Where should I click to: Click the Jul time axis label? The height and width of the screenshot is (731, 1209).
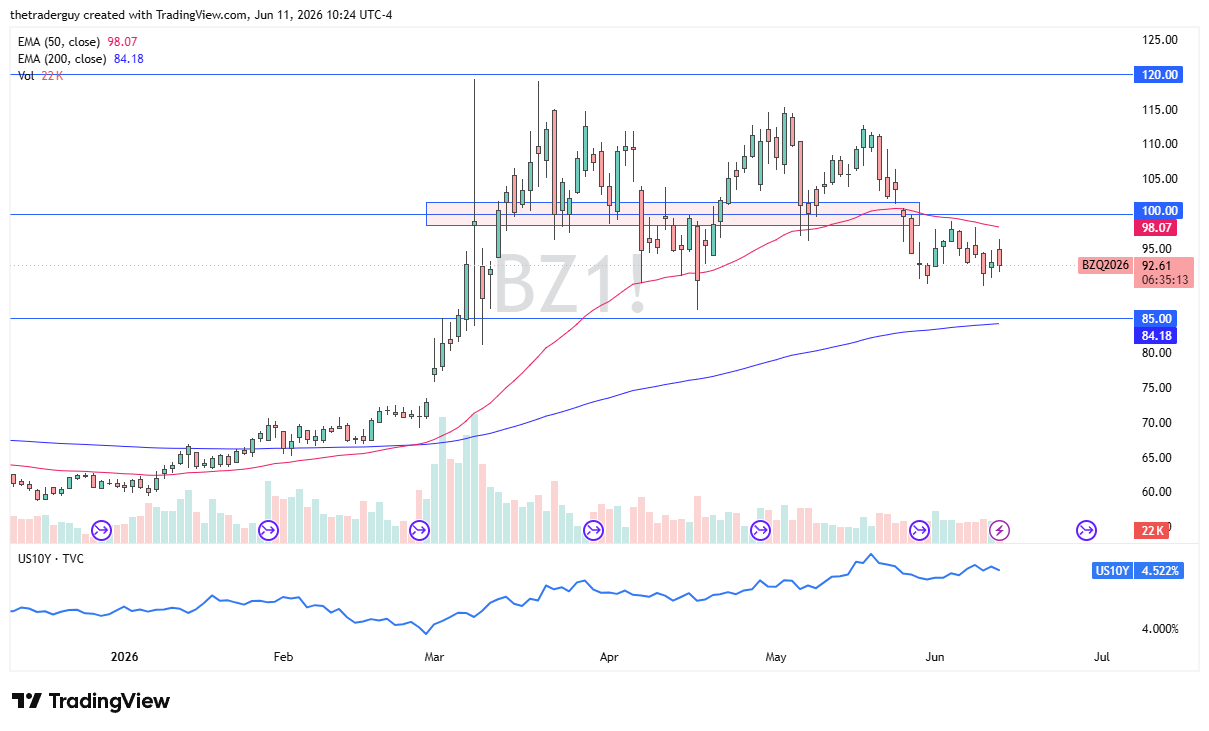click(1101, 657)
